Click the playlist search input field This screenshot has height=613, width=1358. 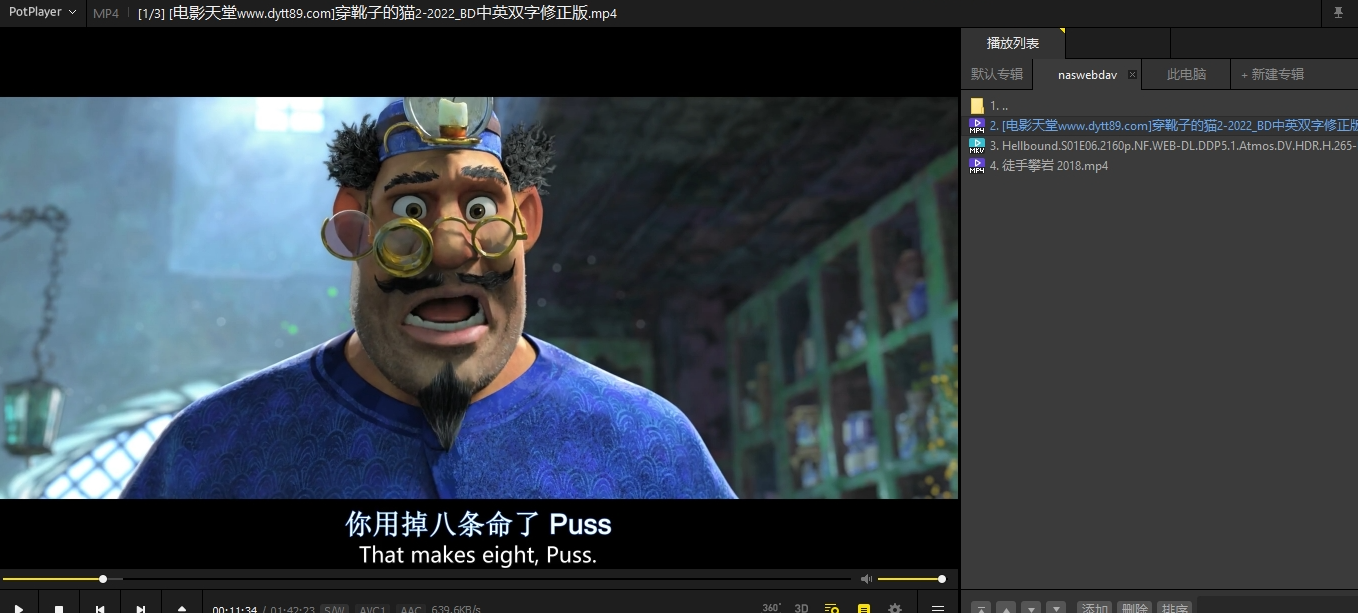[1277, 605]
